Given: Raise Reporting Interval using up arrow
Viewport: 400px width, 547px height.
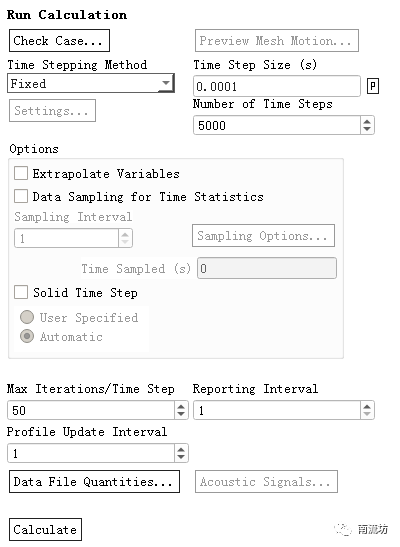Looking at the screenshot, I should pos(367,406).
